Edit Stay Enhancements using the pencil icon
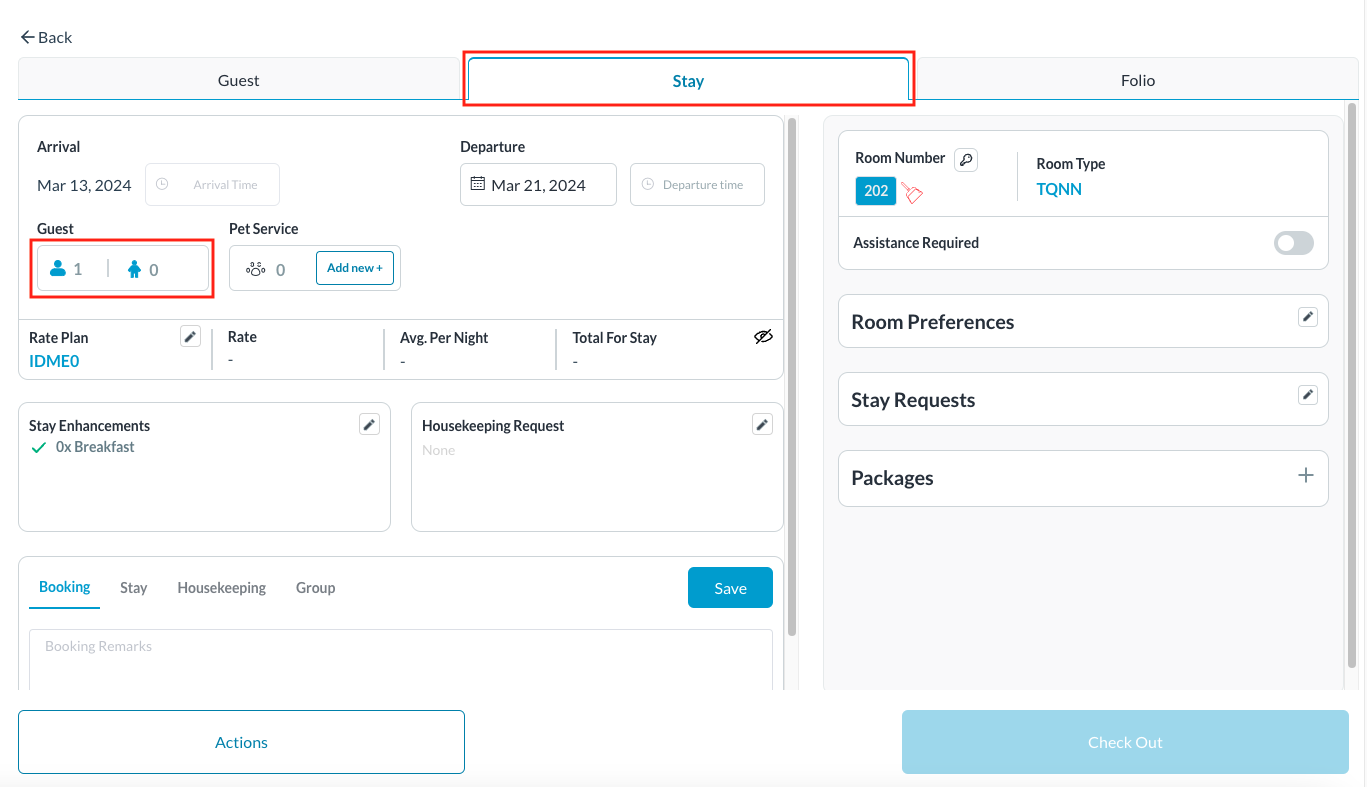The height and width of the screenshot is (787, 1367). [369, 425]
